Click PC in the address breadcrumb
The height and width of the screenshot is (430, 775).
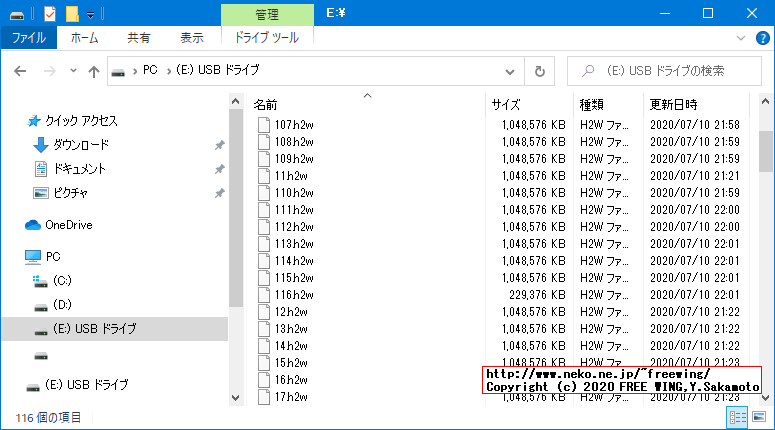(150, 70)
